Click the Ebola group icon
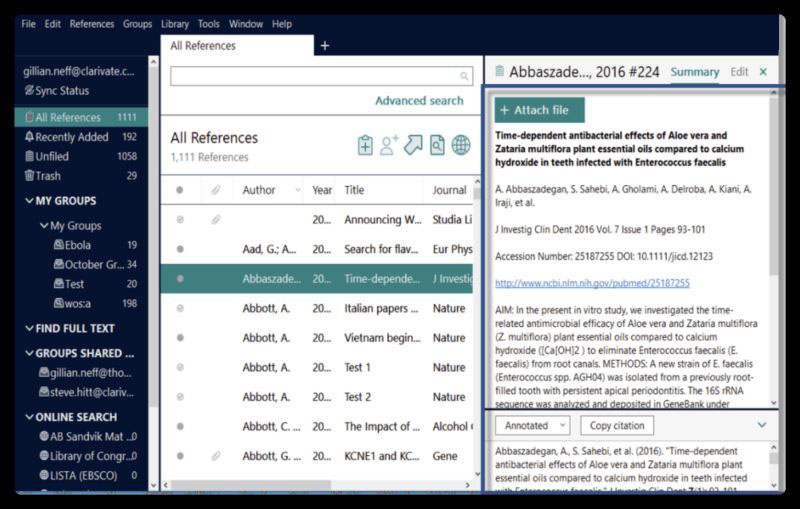The image size is (800, 509). [59, 245]
